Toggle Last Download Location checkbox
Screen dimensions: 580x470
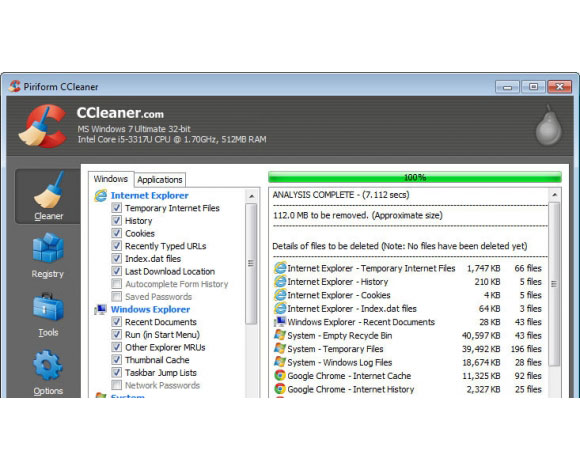click(117, 271)
